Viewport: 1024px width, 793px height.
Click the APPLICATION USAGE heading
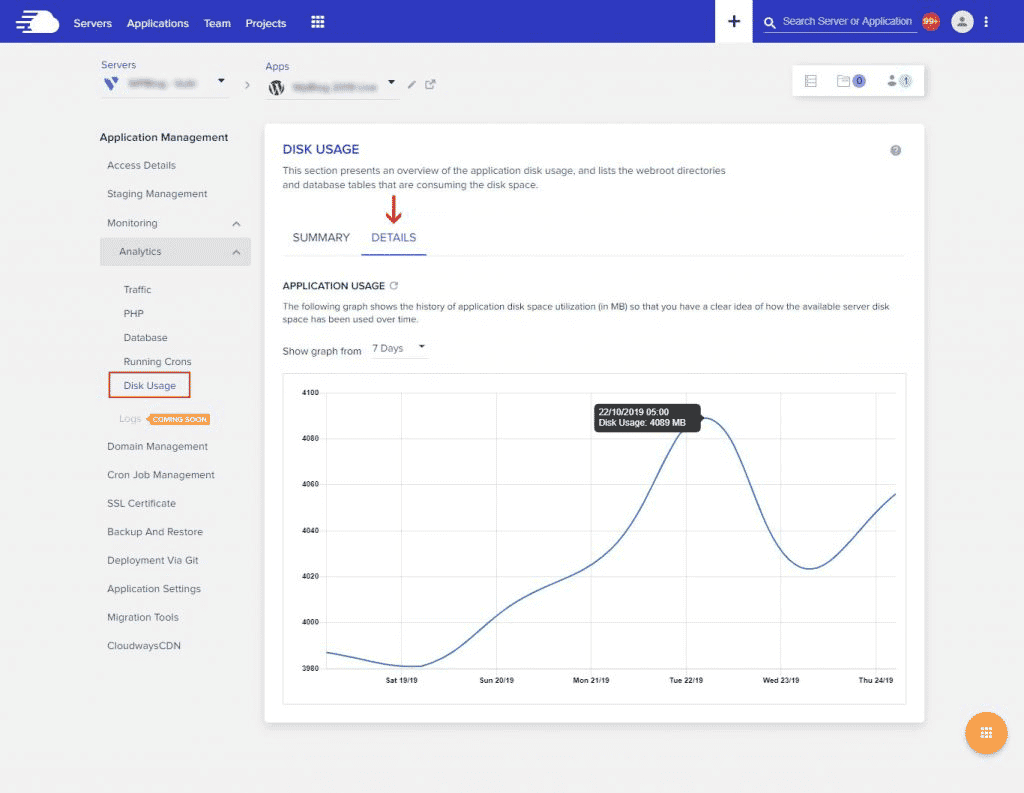(333, 285)
